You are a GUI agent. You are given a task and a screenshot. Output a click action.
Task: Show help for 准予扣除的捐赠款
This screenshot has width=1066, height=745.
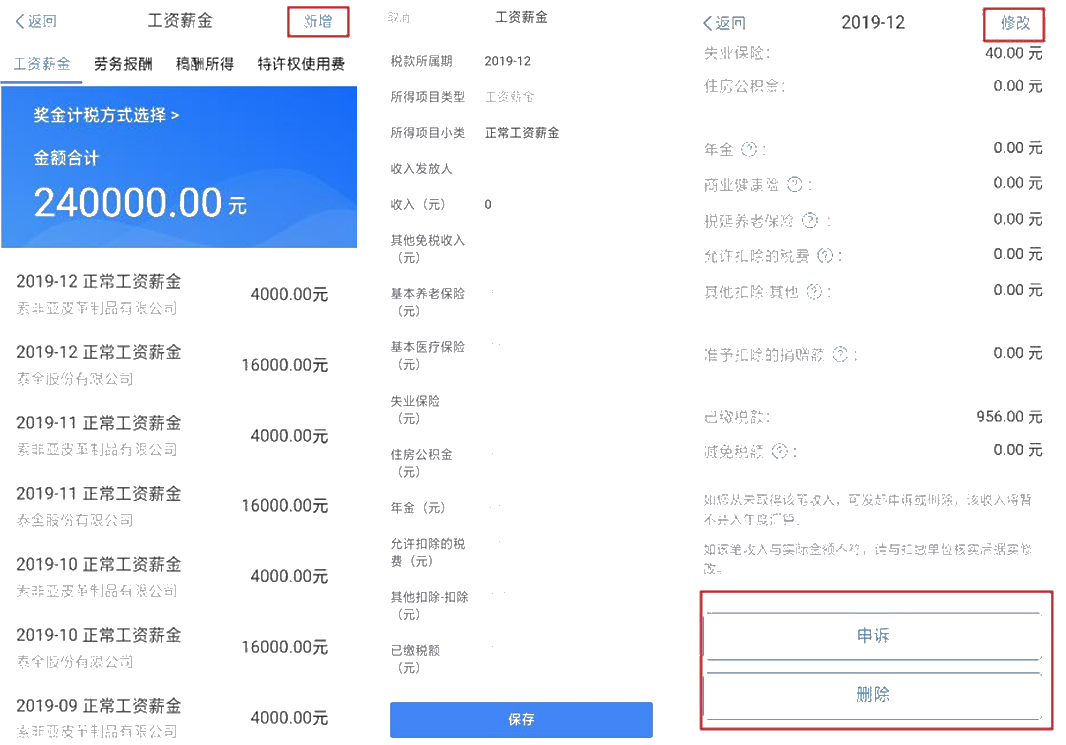[x=840, y=354]
